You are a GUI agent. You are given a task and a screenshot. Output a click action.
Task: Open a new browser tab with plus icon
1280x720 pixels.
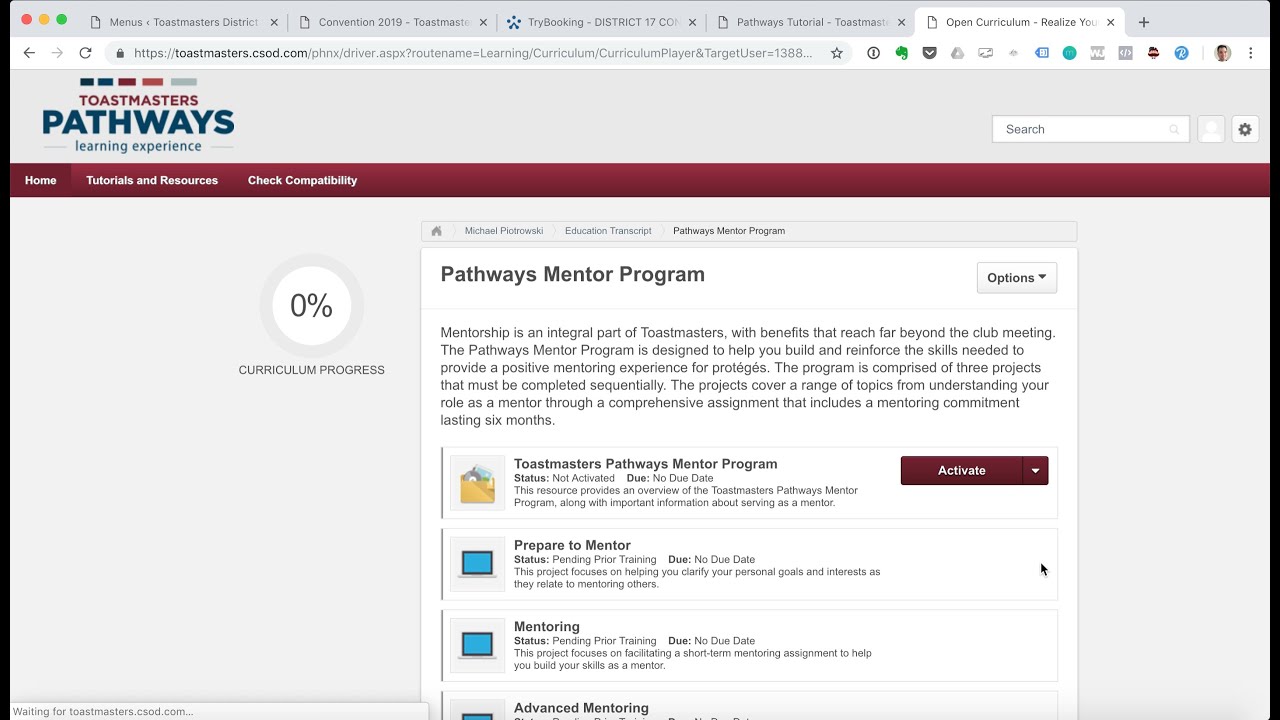coord(1144,22)
